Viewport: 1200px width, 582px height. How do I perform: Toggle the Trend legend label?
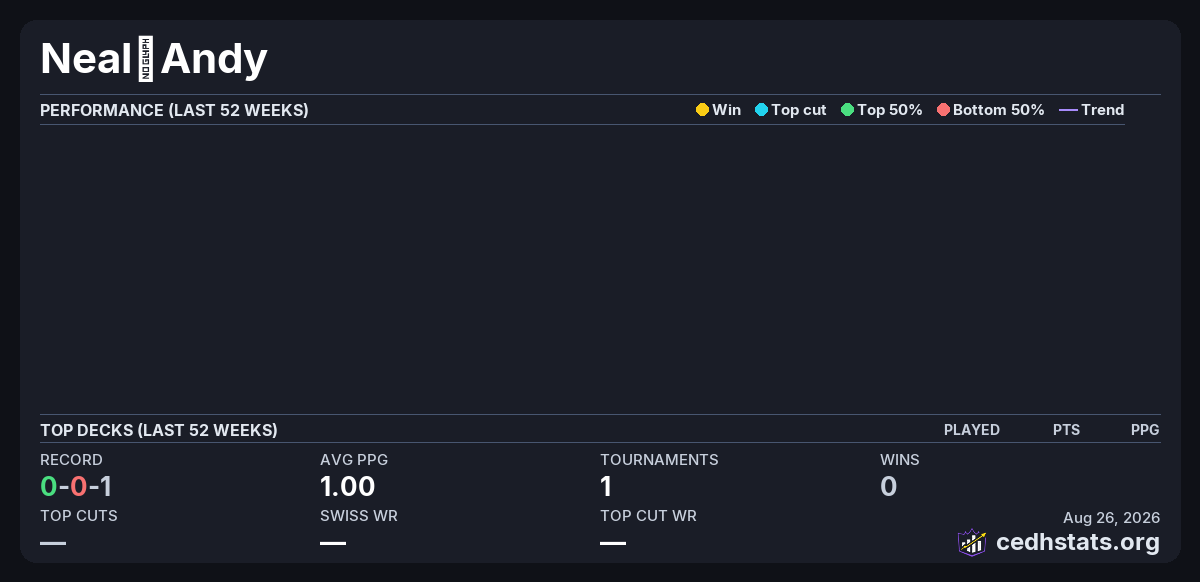pos(1102,110)
